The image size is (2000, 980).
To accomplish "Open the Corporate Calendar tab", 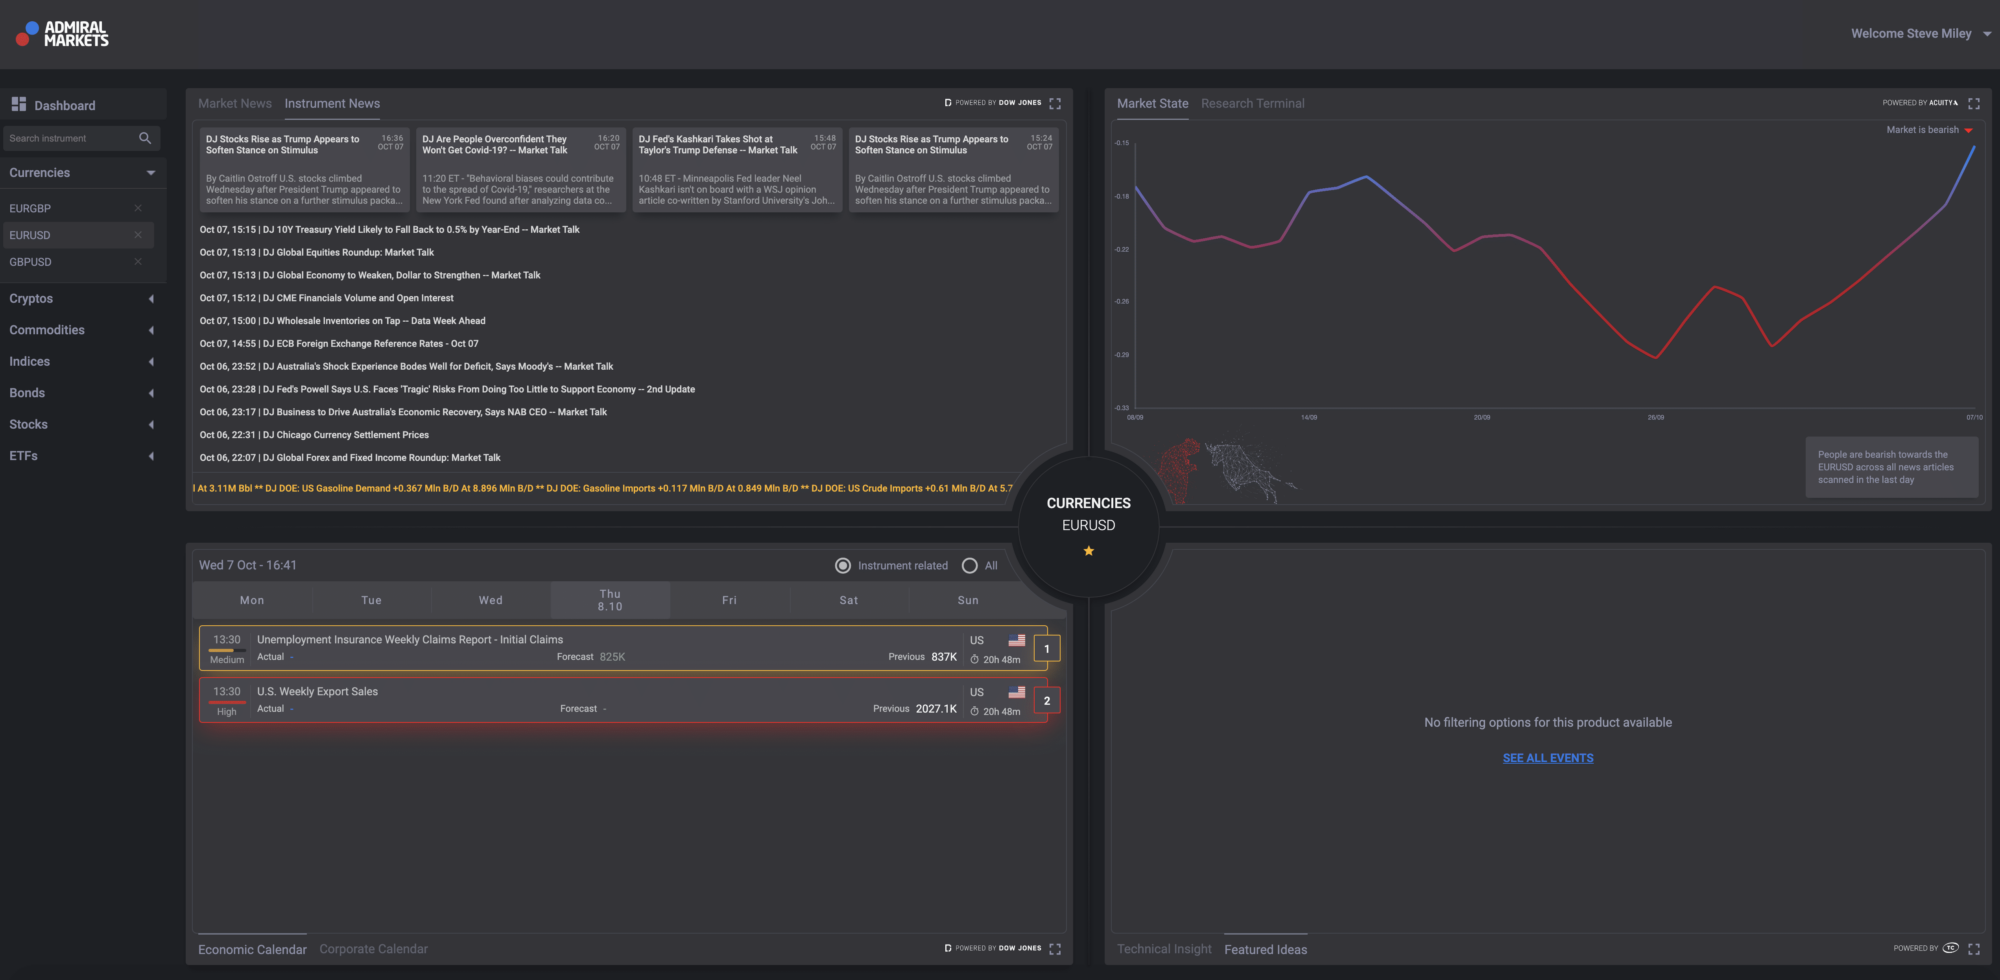I will [x=373, y=949].
